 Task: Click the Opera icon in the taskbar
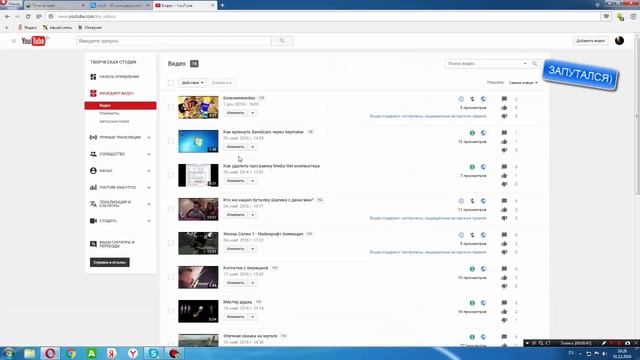[x=50, y=353]
